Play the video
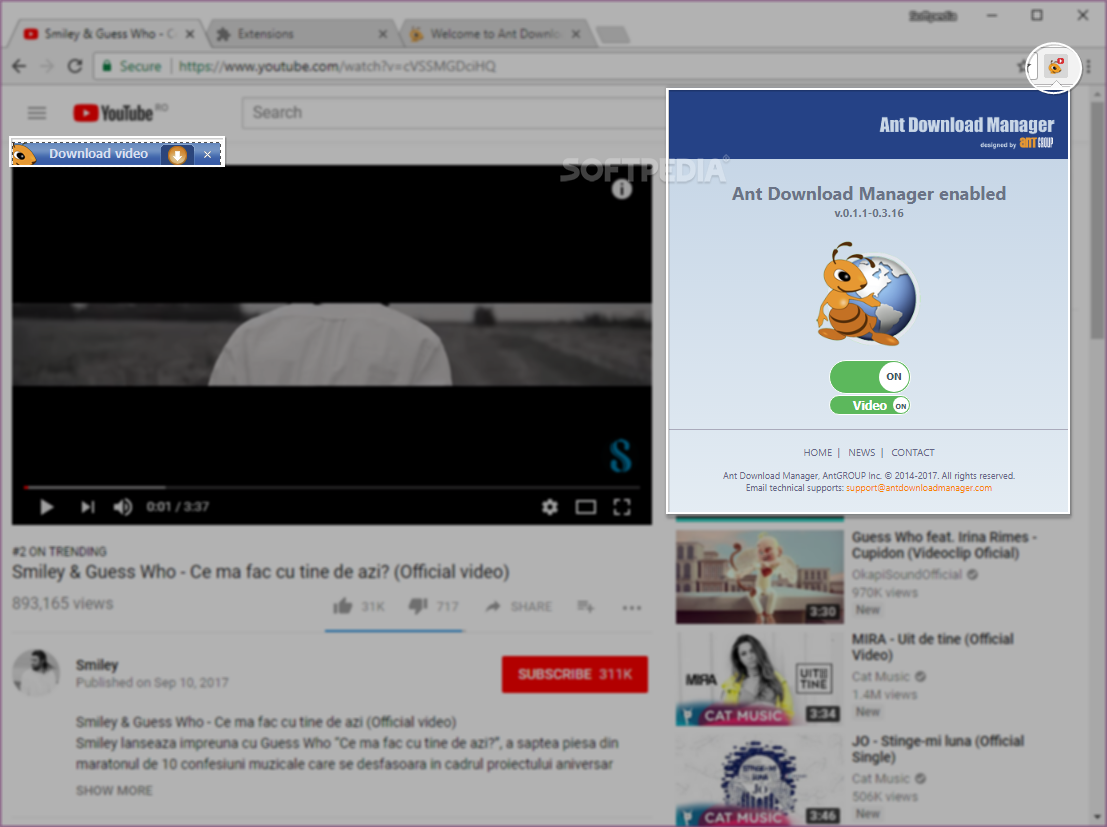 [x=47, y=507]
